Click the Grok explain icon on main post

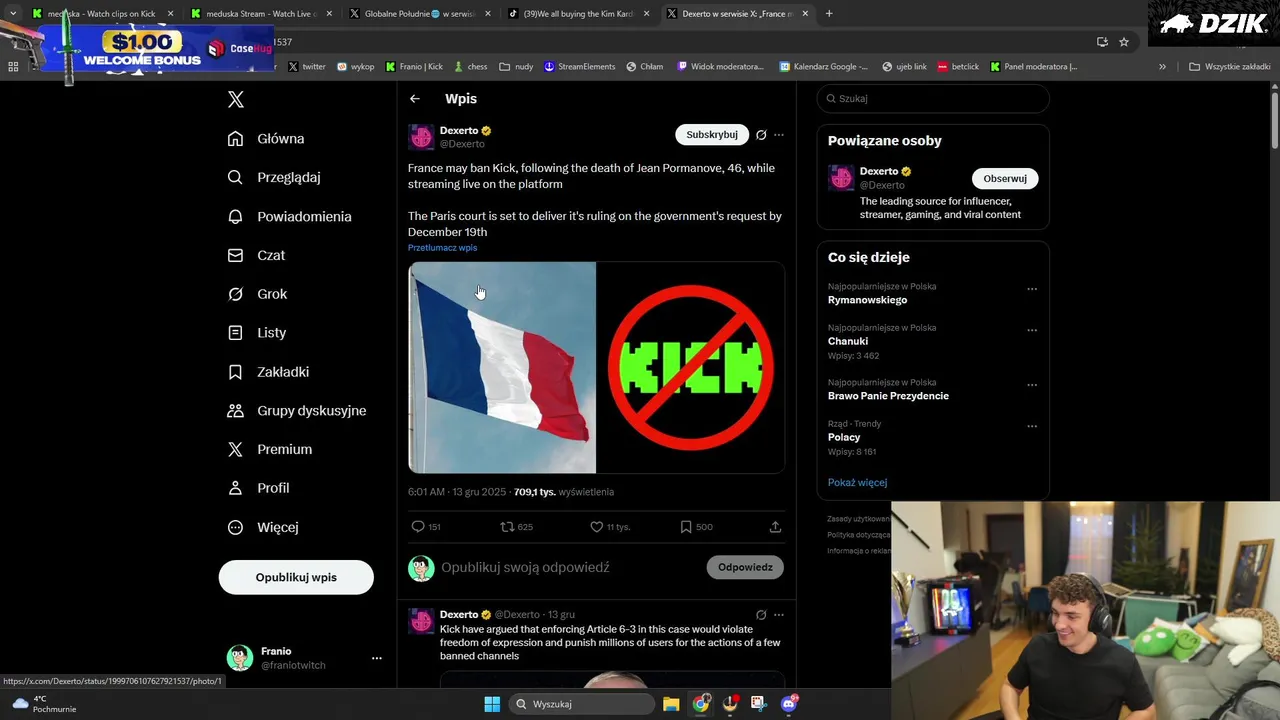[x=761, y=135]
